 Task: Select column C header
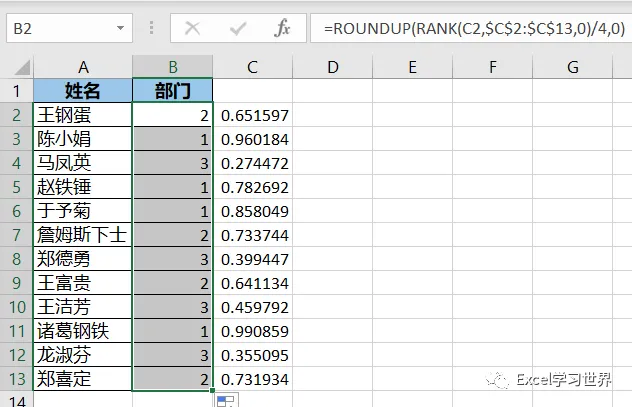(252, 67)
